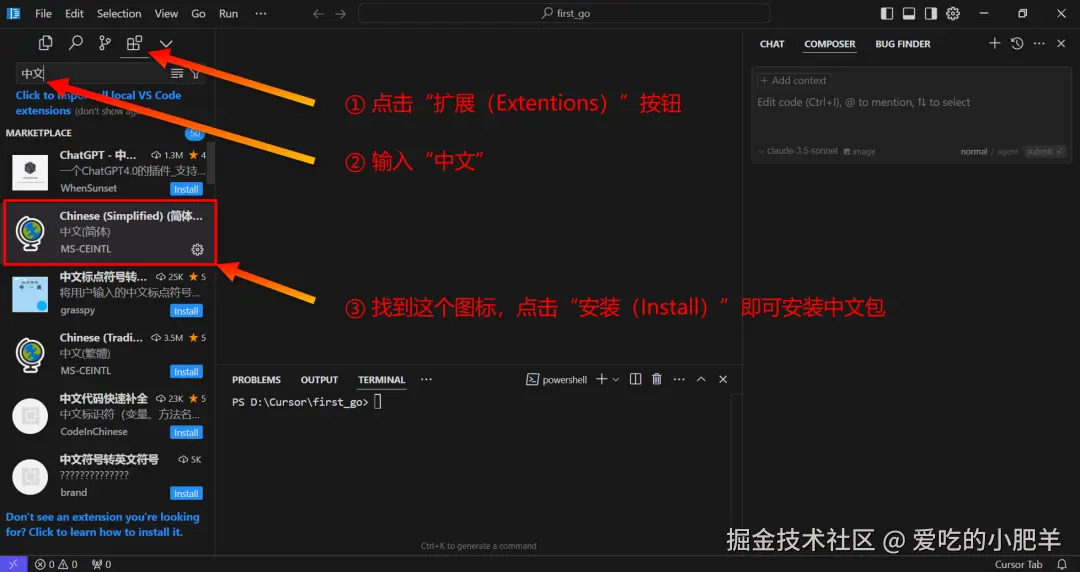Open the View menu
Screen dimensions: 1080x572
click(x=166, y=13)
